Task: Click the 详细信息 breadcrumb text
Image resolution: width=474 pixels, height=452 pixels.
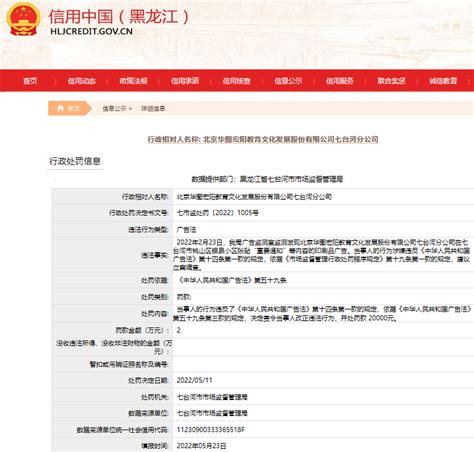Action: pos(153,108)
